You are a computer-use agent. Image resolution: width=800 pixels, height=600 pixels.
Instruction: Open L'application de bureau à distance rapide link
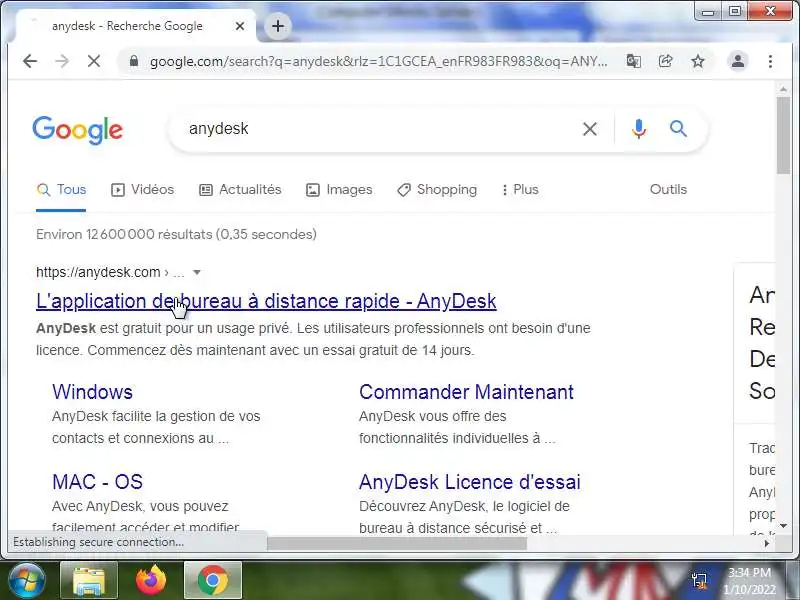point(266,301)
